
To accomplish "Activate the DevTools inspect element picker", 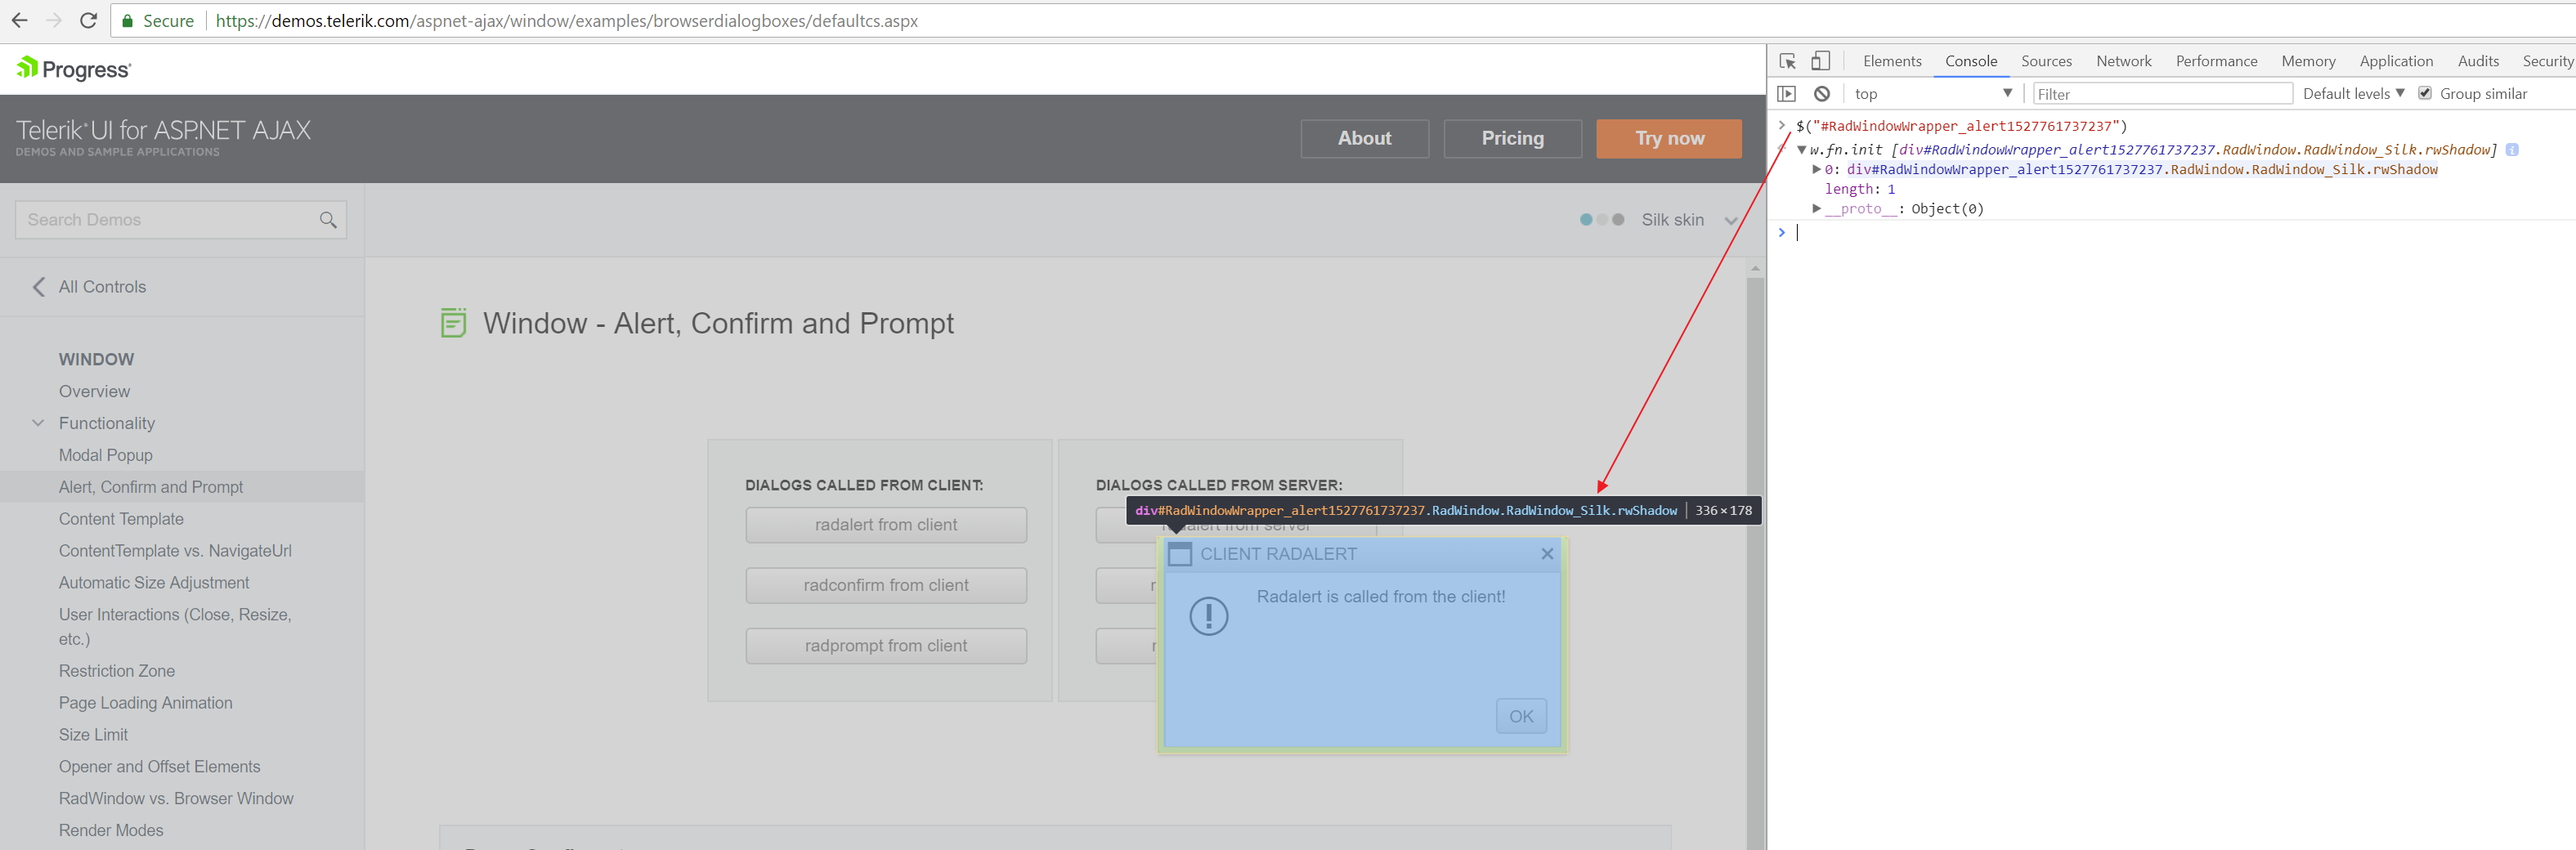I will (x=1788, y=61).
